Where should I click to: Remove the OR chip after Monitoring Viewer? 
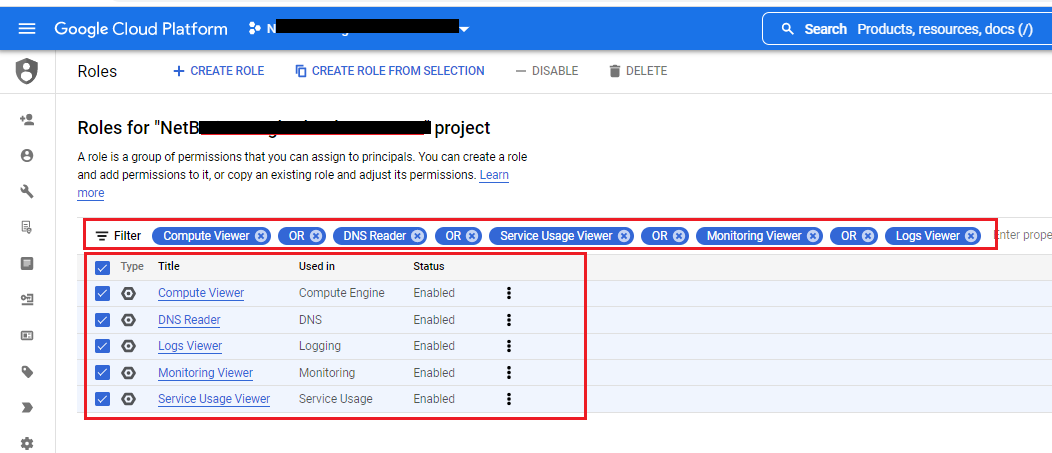click(x=868, y=236)
